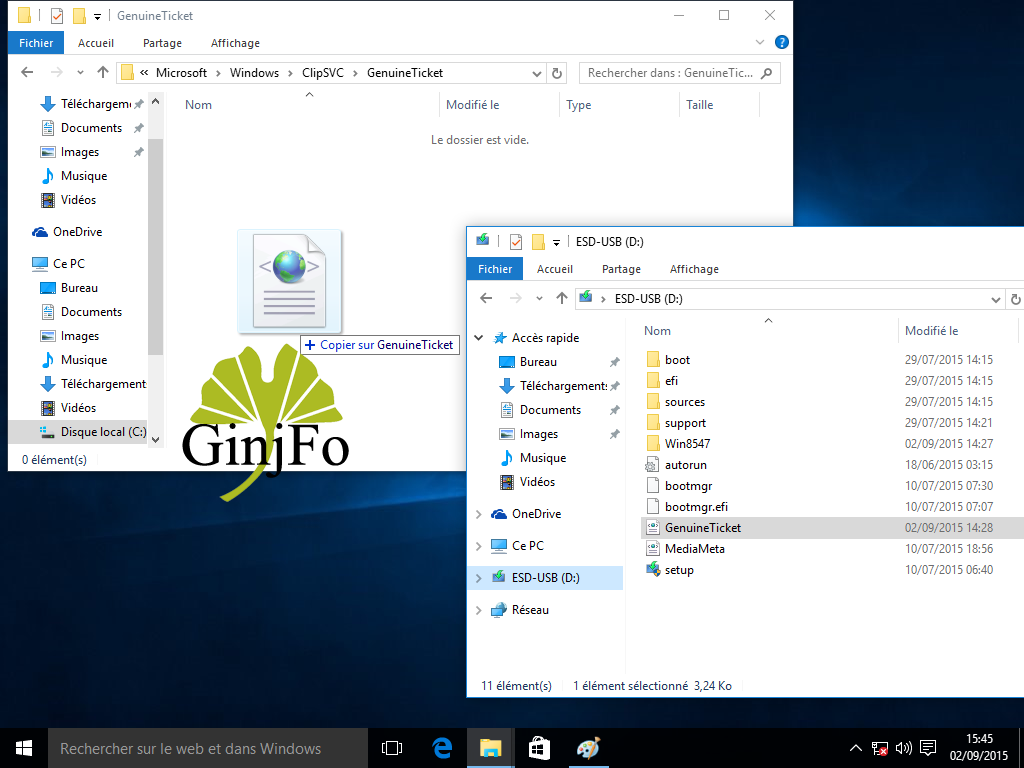Screen dimensions: 1024x768
Task: Open the Paint app on taskbar
Action: [588, 748]
